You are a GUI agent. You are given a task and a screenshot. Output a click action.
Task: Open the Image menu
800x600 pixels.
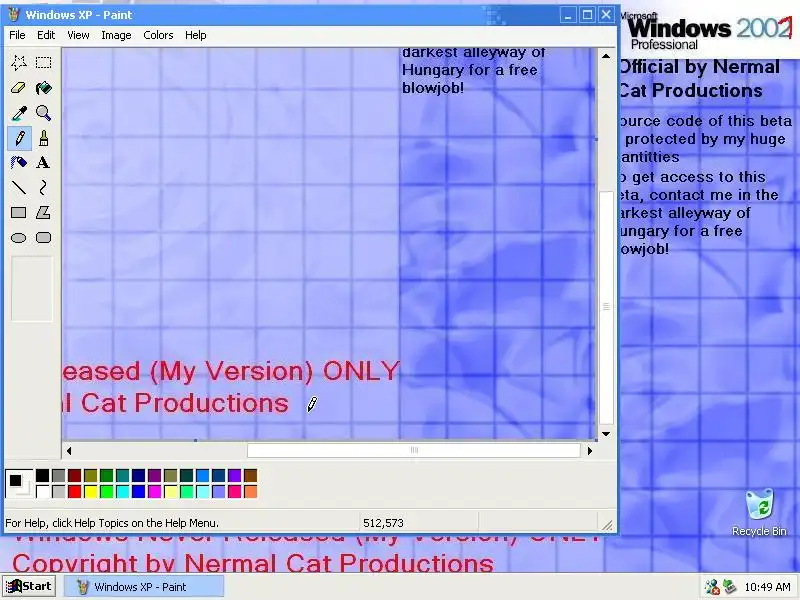(x=116, y=35)
